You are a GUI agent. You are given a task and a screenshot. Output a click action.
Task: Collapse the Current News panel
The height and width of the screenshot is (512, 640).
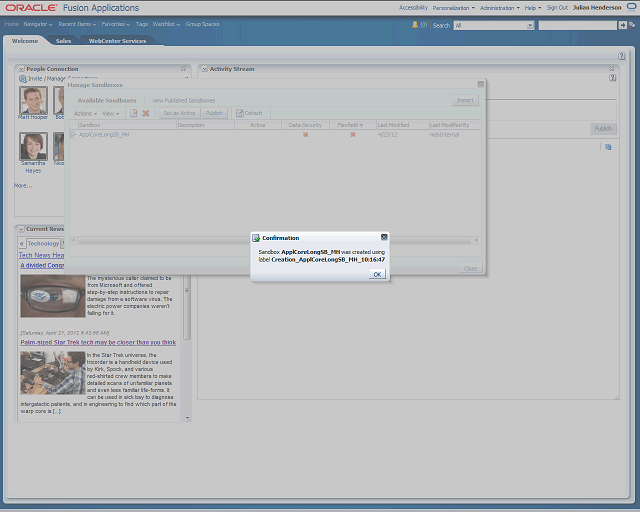point(21,229)
